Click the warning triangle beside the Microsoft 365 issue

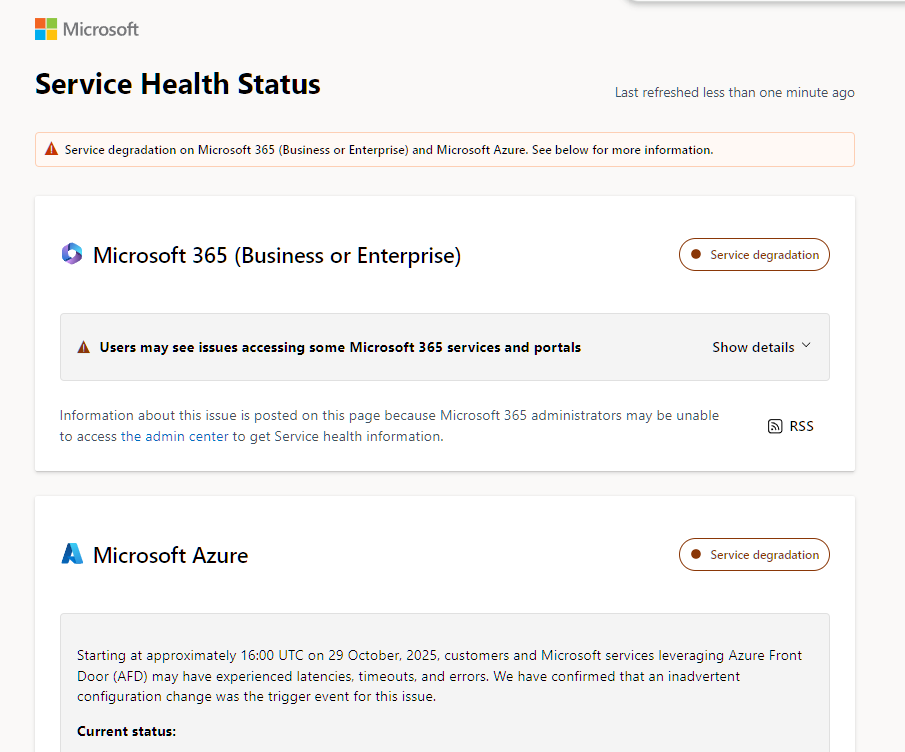click(84, 348)
